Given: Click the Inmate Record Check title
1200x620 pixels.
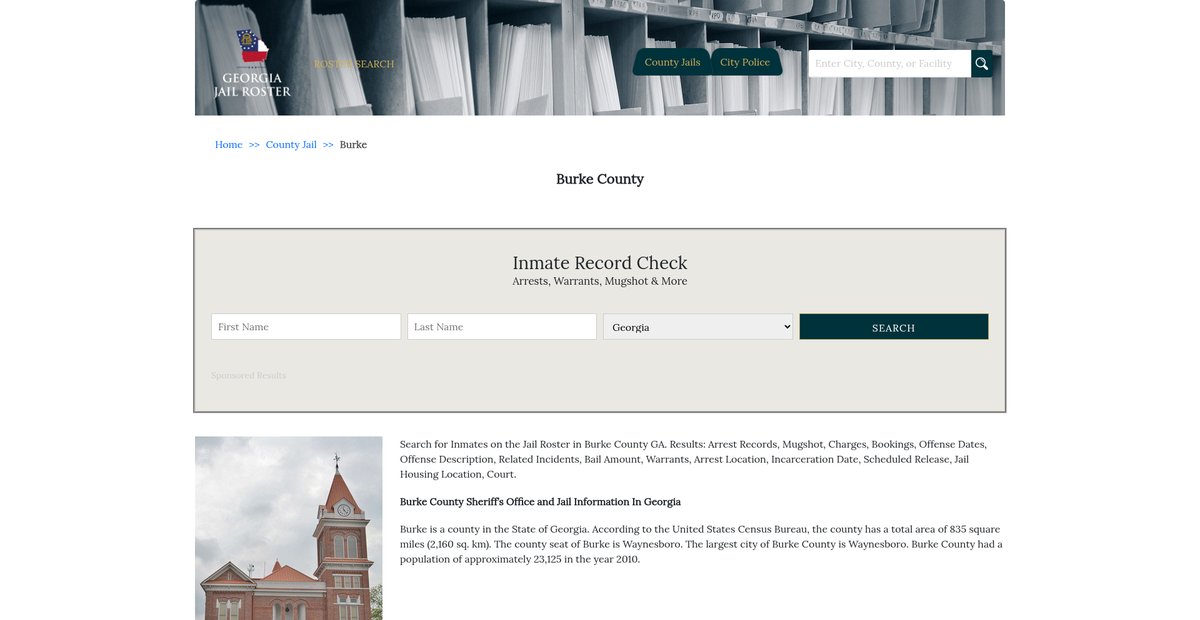Looking at the screenshot, I should [x=600, y=263].
